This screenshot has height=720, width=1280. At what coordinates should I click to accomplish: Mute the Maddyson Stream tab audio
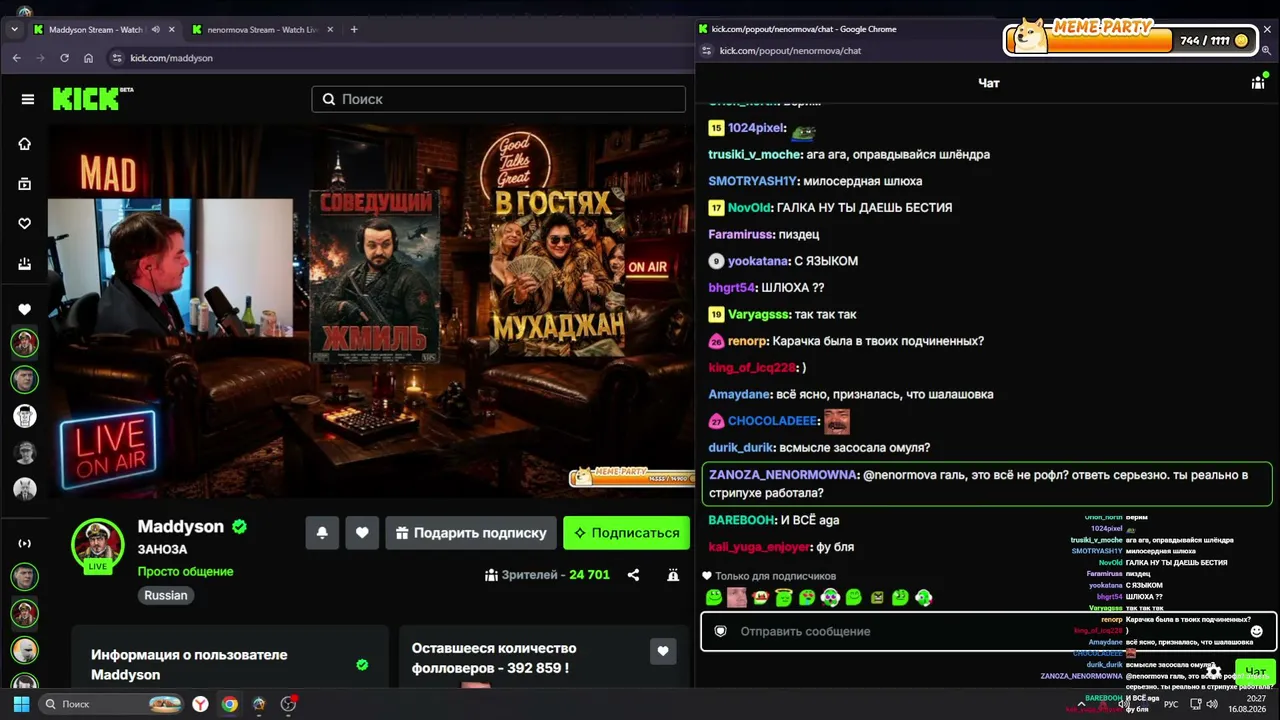[x=155, y=30]
